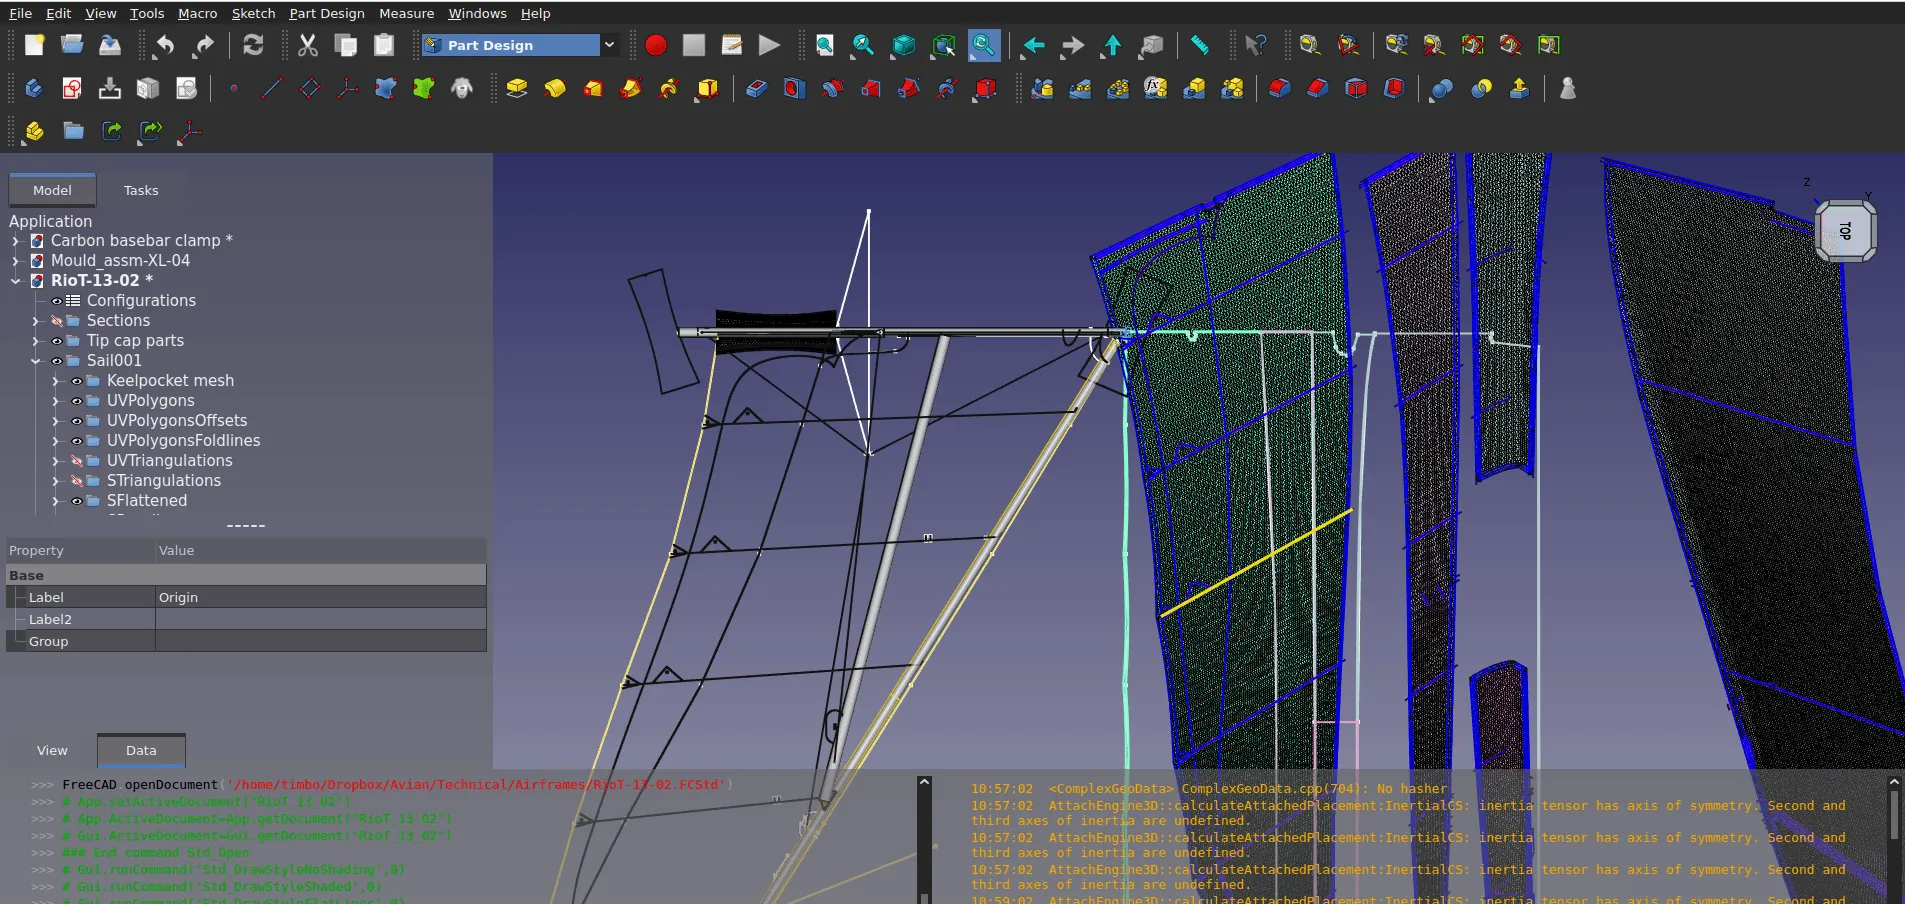
Task: Click the Fit all zoom icon
Action: click(x=824, y=45)
